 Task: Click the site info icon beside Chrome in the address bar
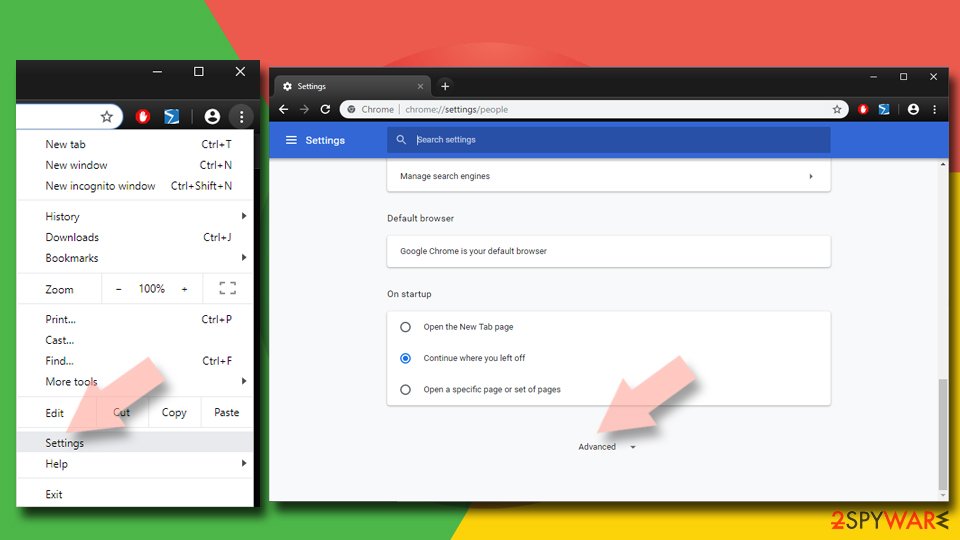coord(351,110)
